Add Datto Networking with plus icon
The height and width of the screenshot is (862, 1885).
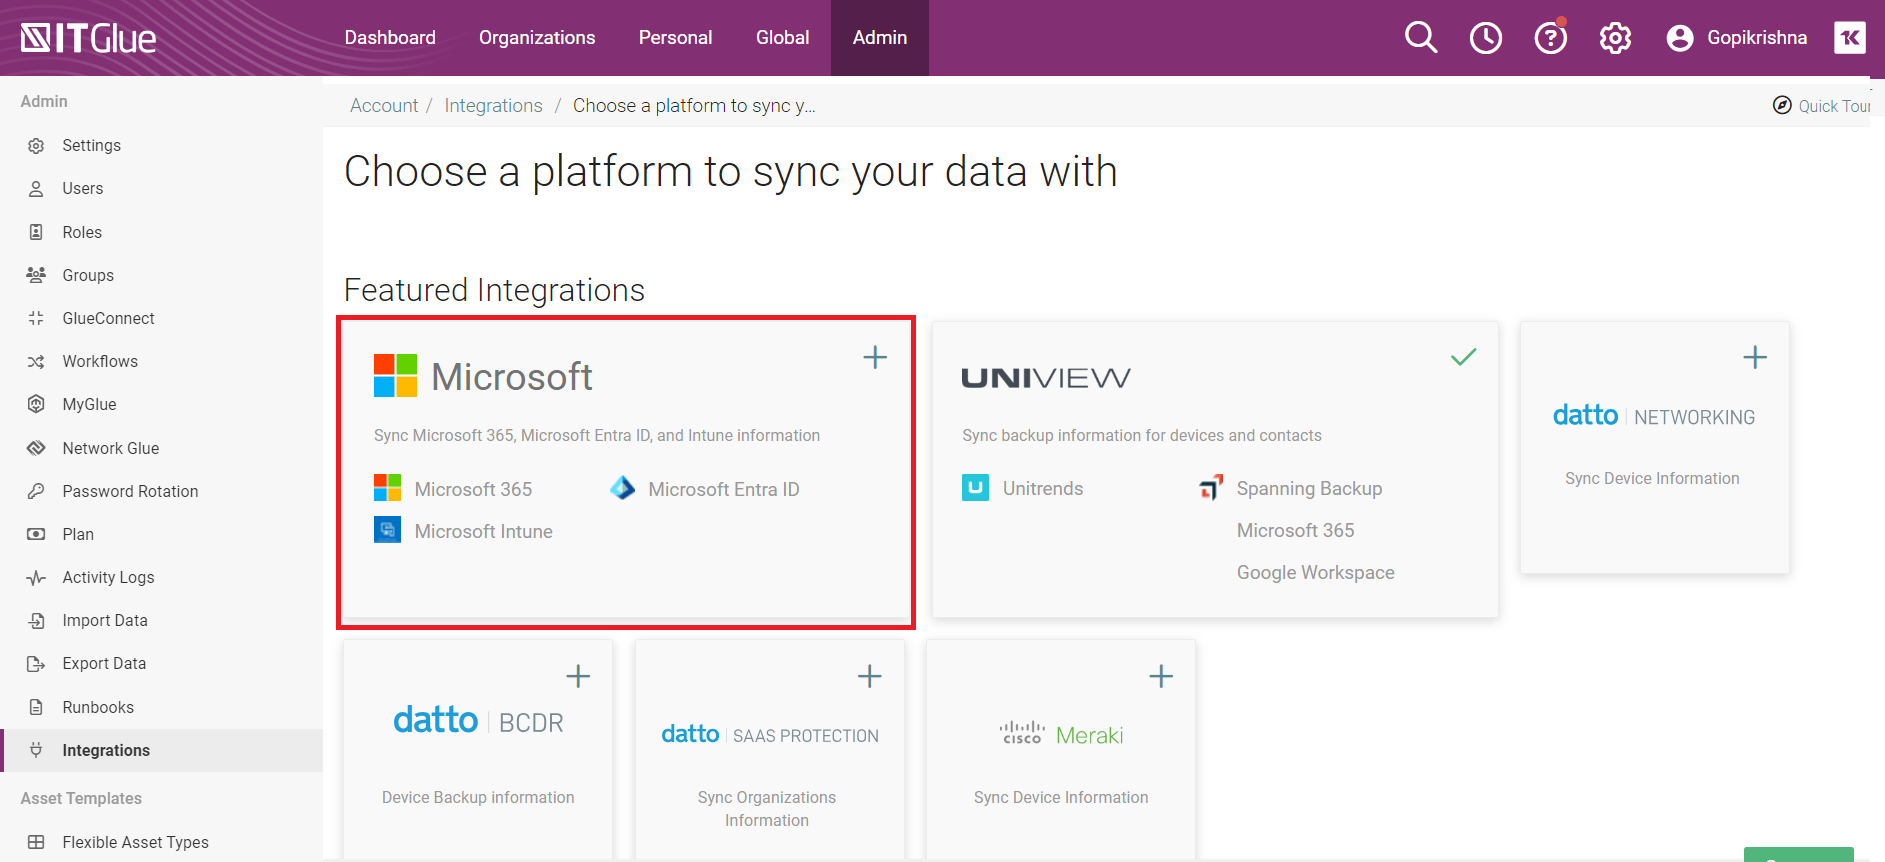click(x=1754, y=357)
